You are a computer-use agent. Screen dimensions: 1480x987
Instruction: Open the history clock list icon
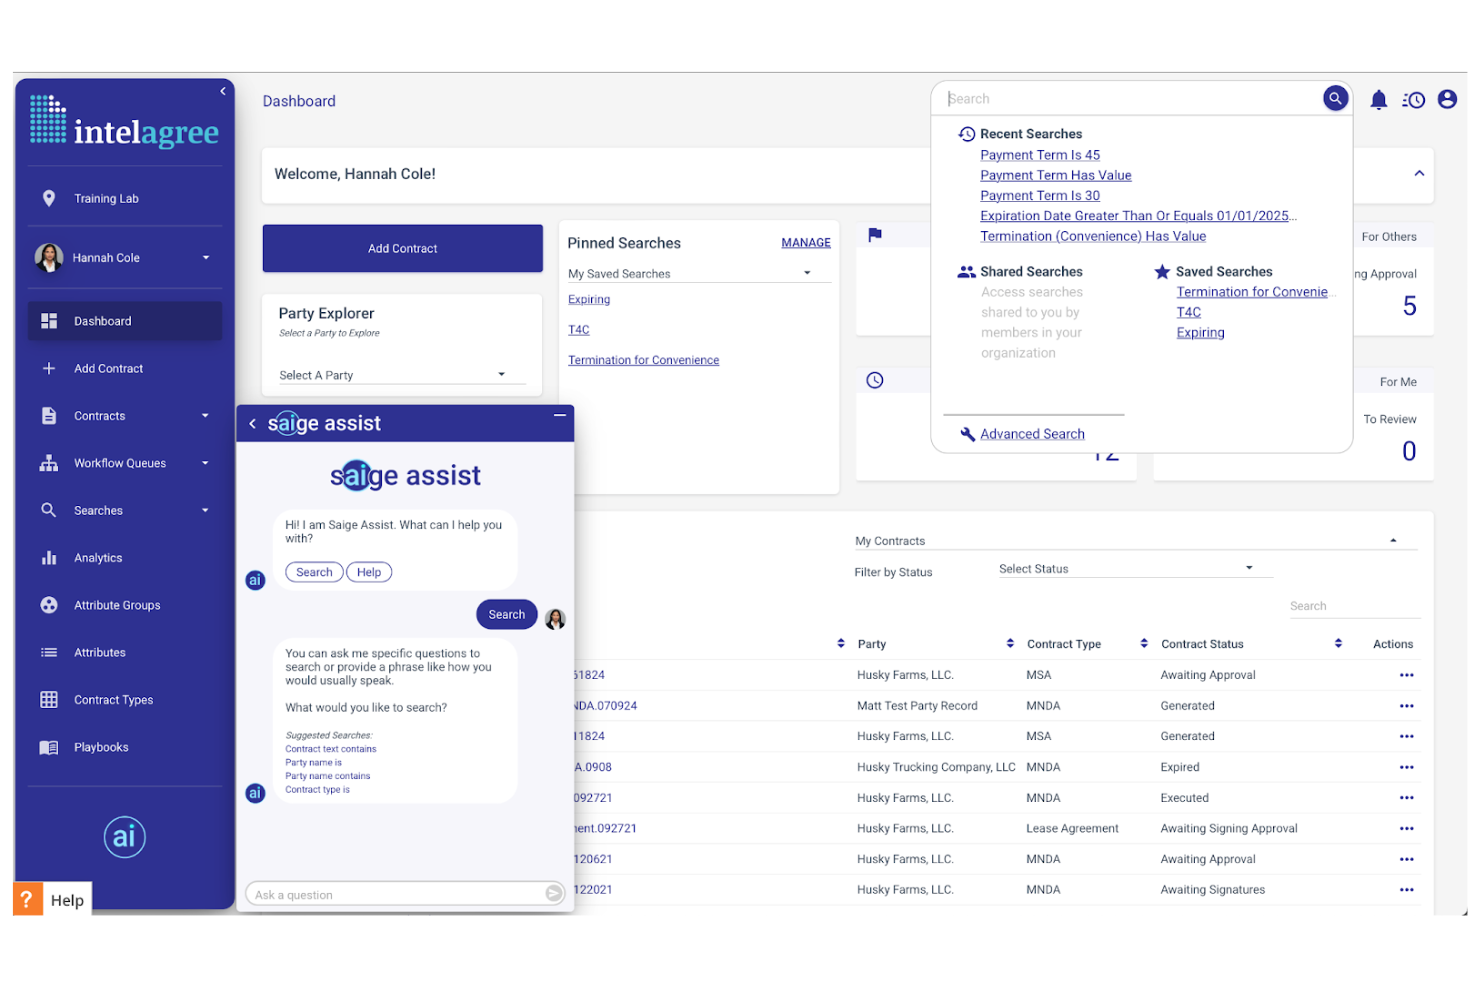[1413, 100]
